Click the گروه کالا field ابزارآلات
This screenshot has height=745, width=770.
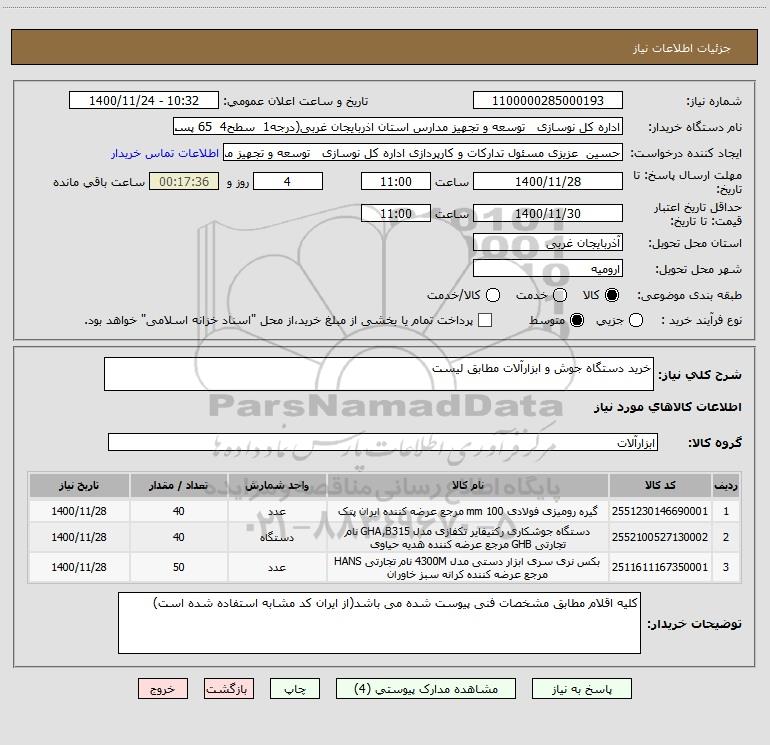click(383, 442)
